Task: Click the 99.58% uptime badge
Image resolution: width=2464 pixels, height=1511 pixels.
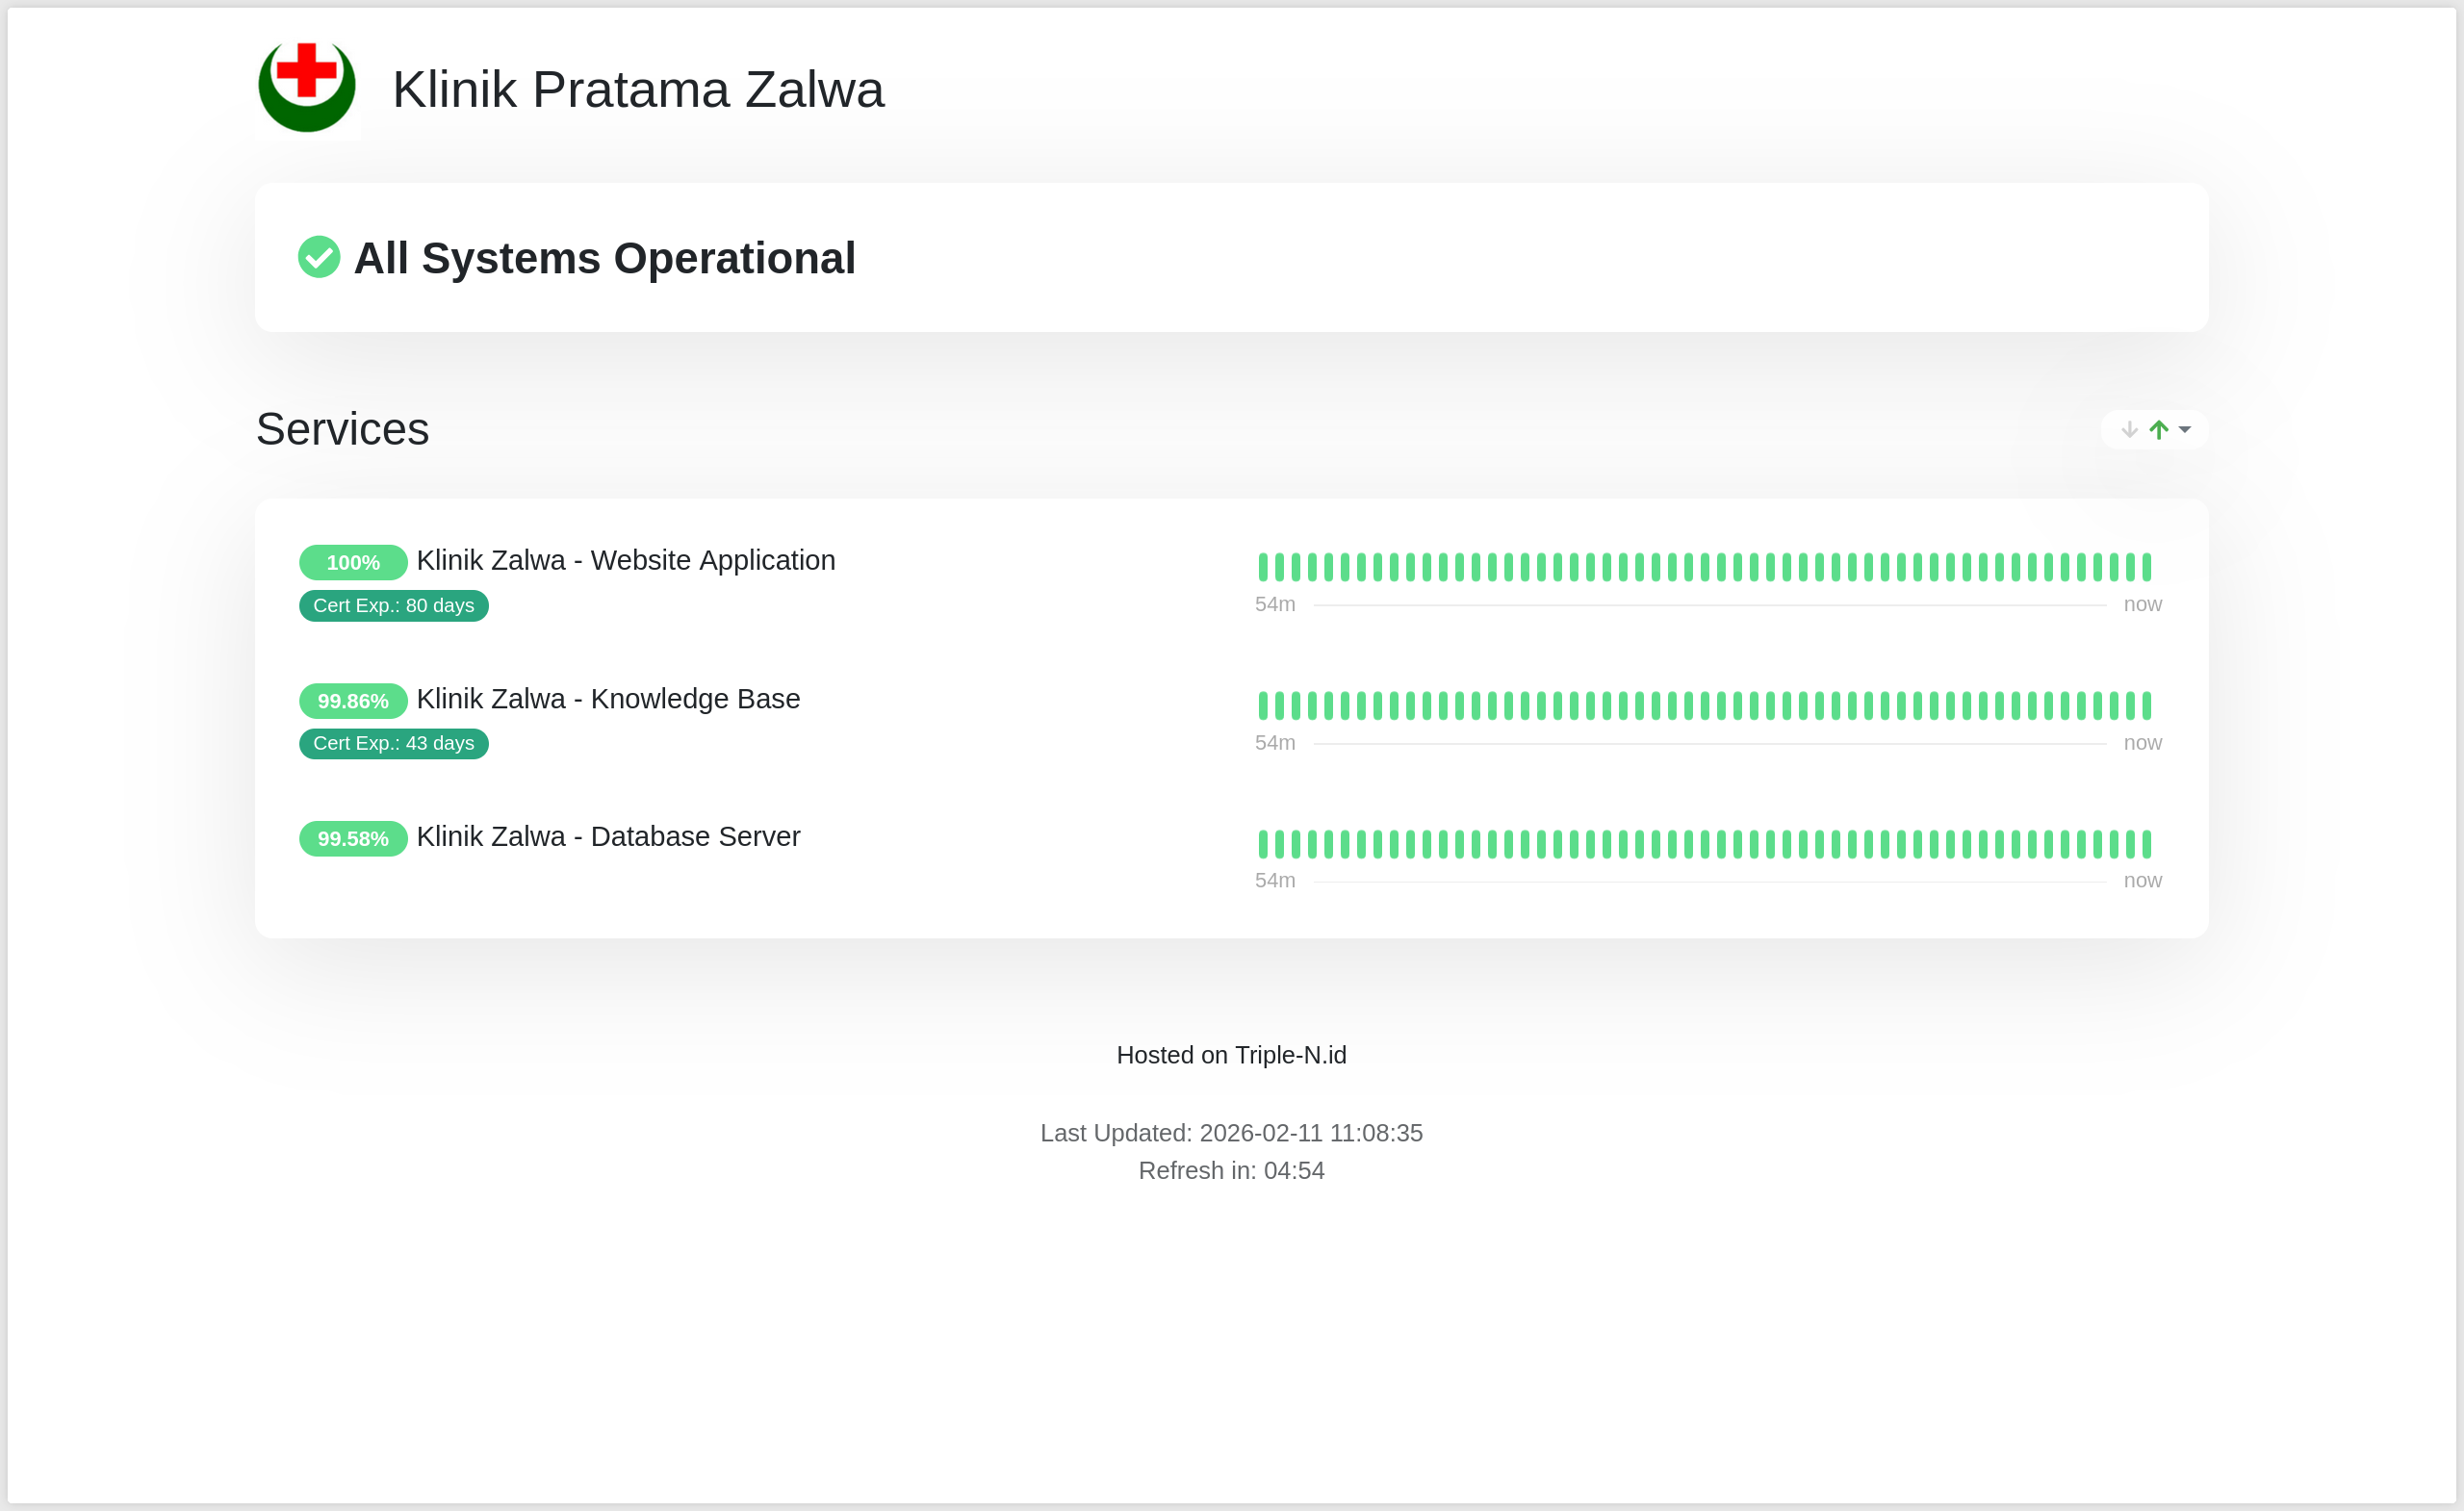Action: [x=353, y=839]
